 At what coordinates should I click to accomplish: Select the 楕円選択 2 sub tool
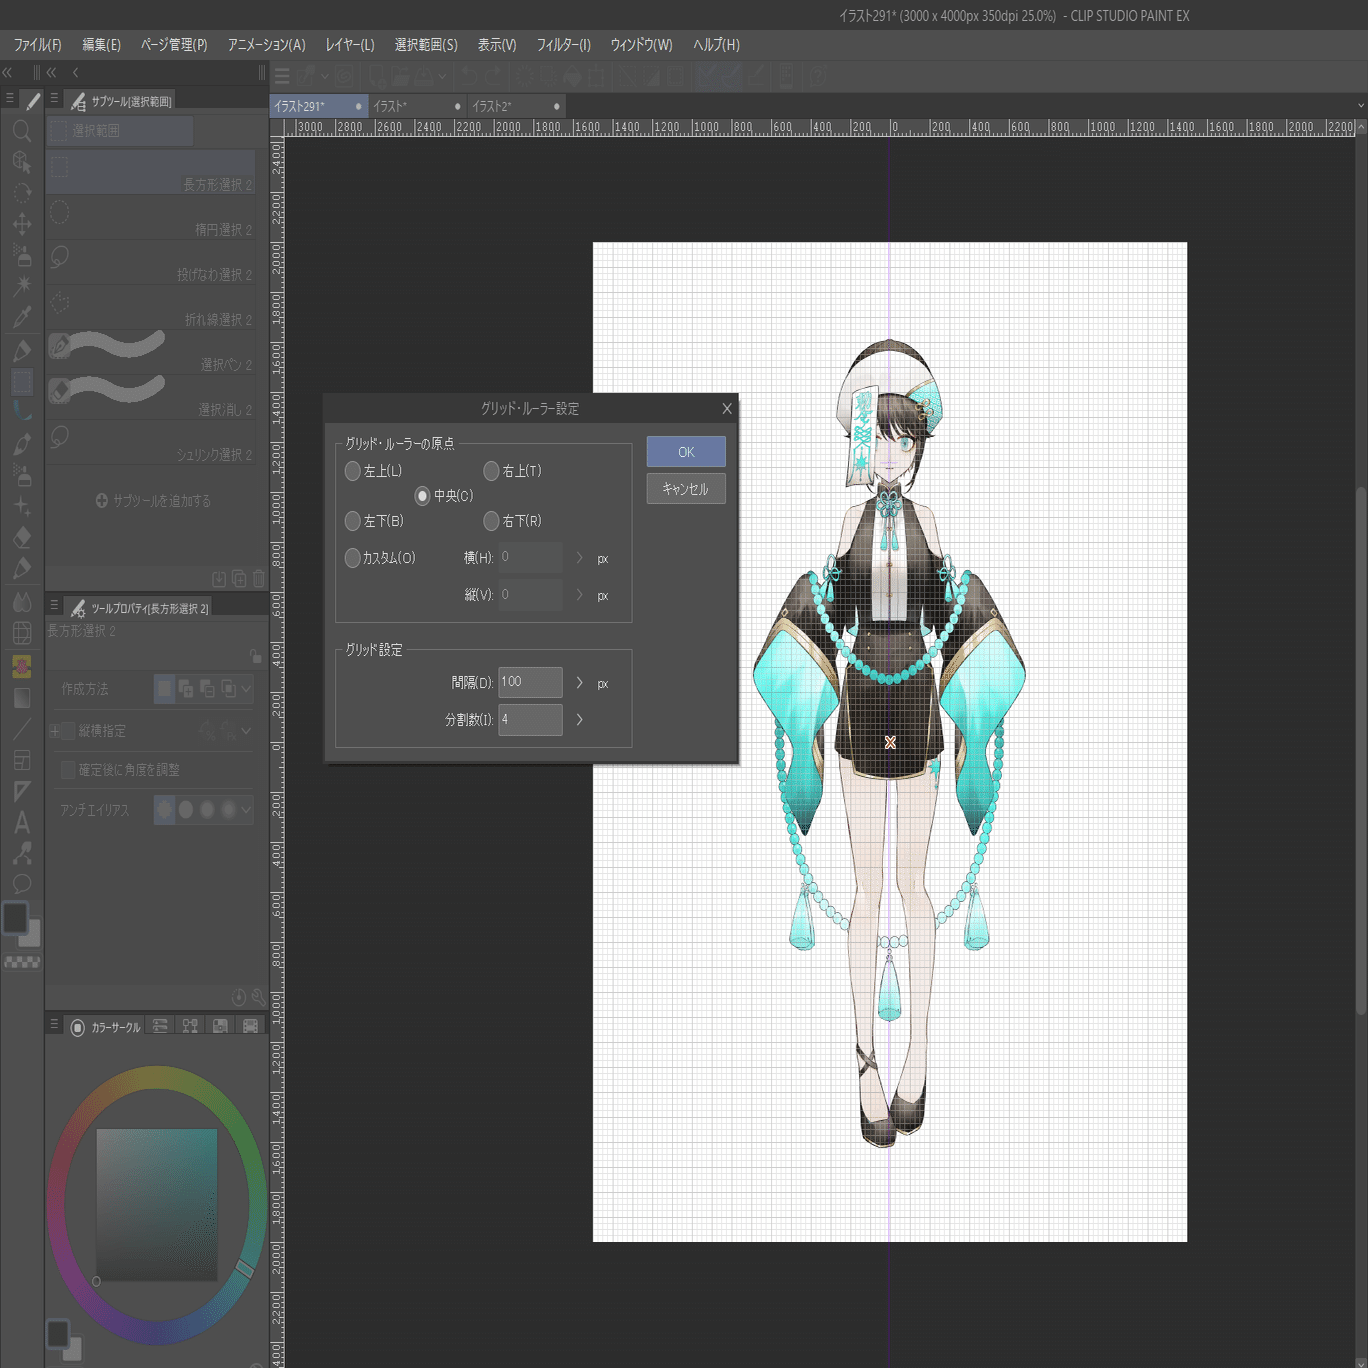pyautogui.click(x=151, y=217)
